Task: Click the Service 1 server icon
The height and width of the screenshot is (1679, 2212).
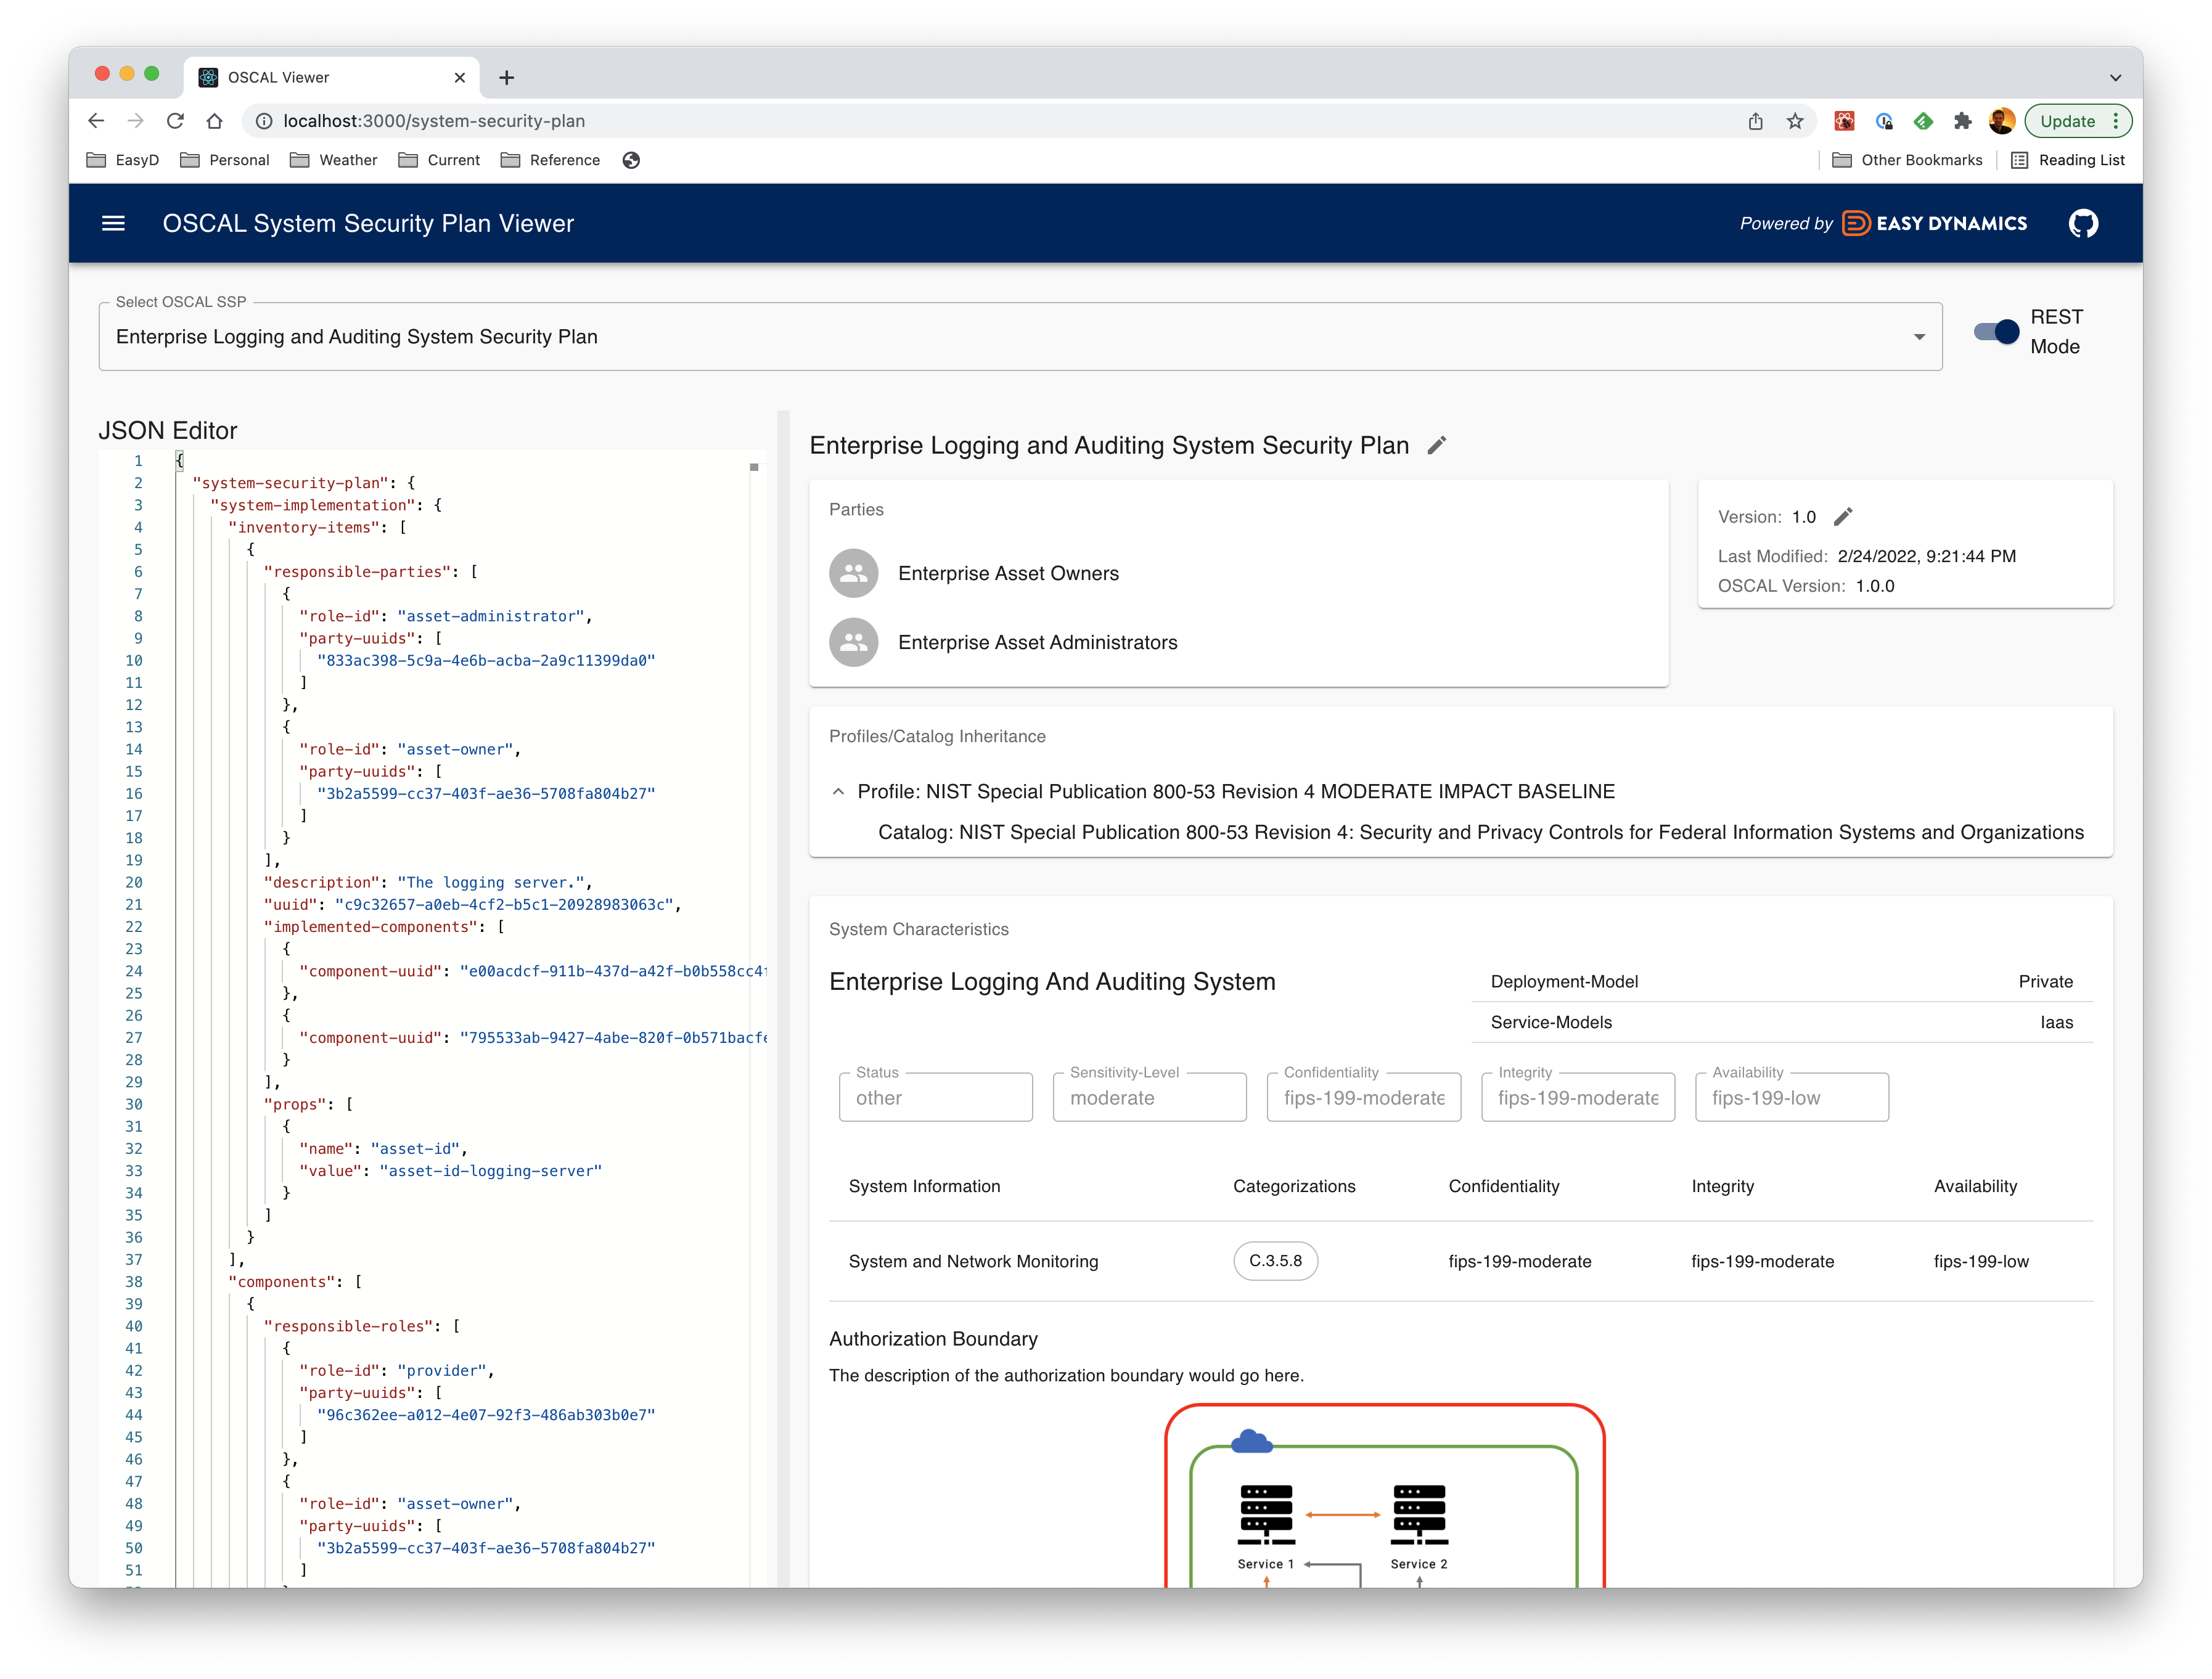Action: (1266, 1515)
